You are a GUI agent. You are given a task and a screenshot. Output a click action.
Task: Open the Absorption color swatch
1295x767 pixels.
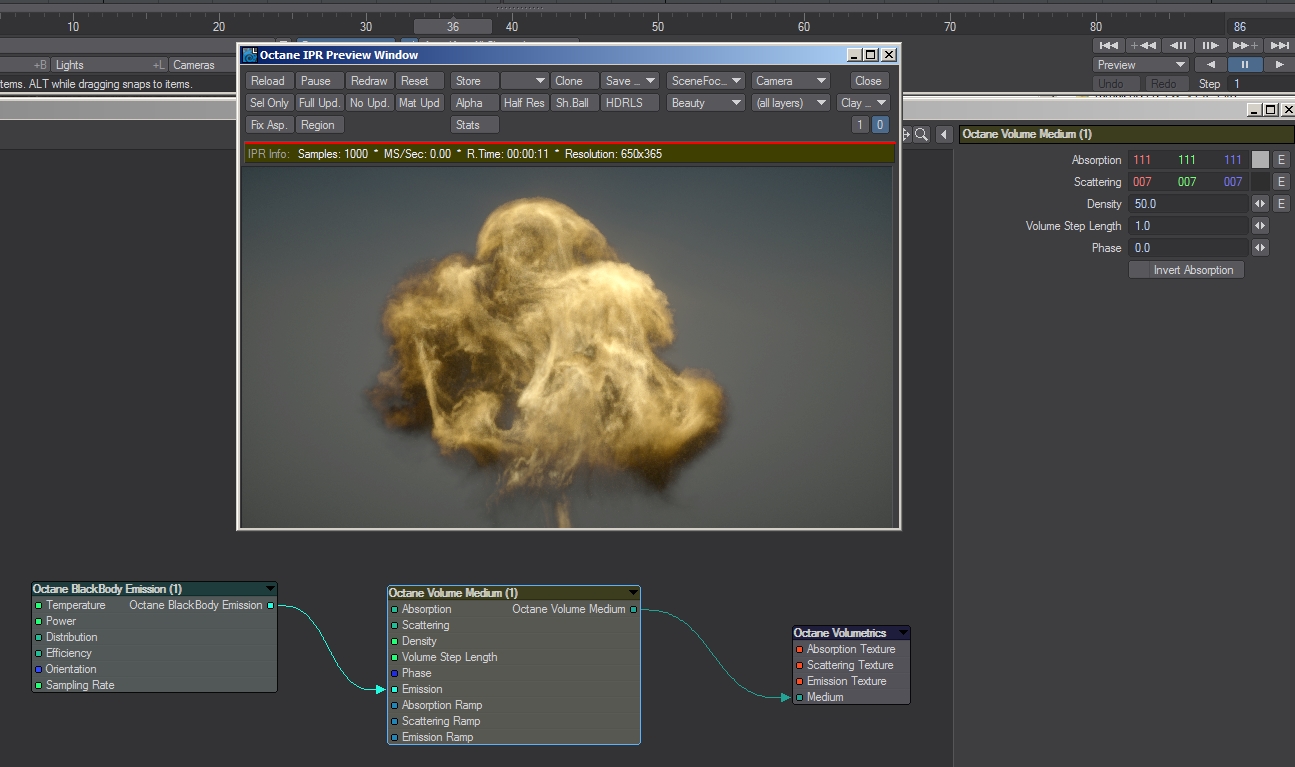click(x=1260, y=160)
